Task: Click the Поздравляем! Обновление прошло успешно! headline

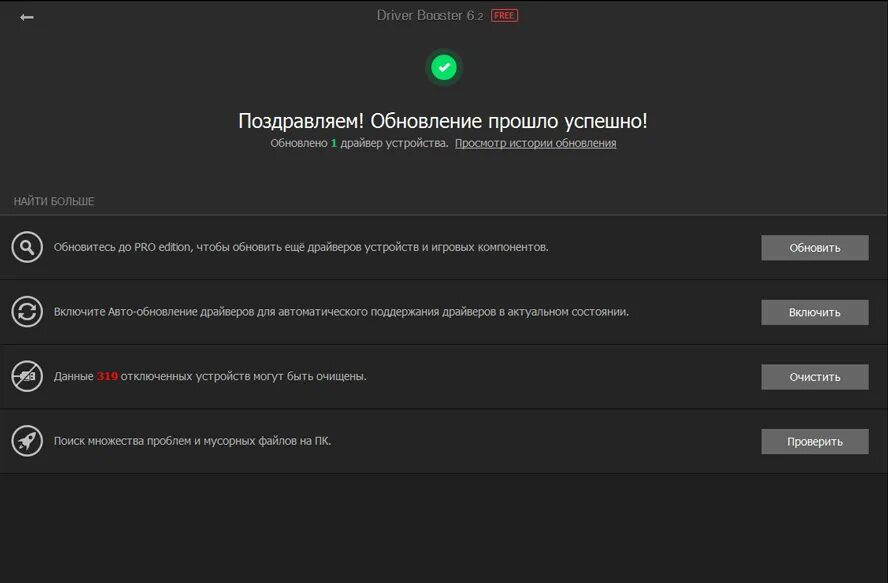Action: [443, 121]
